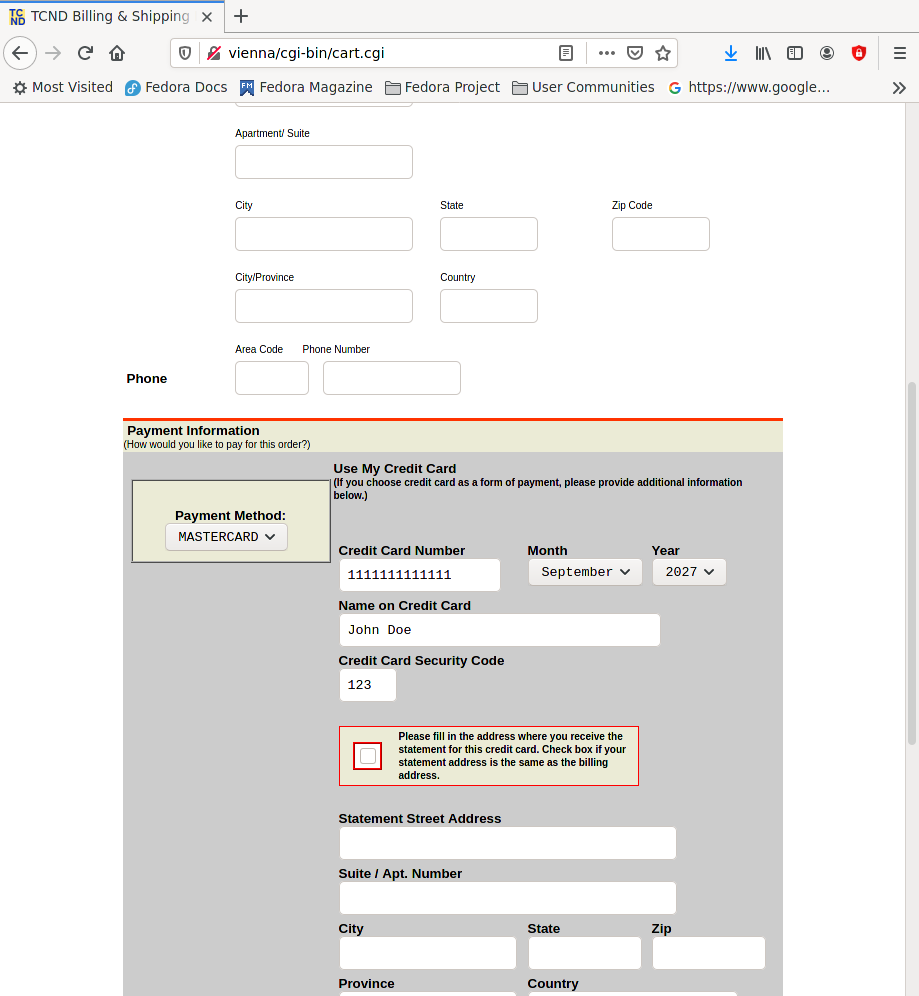Open the Fedora Project bookmark folder
The width and height of the screenshot is (919, 996).
click(x=442, y=87)
